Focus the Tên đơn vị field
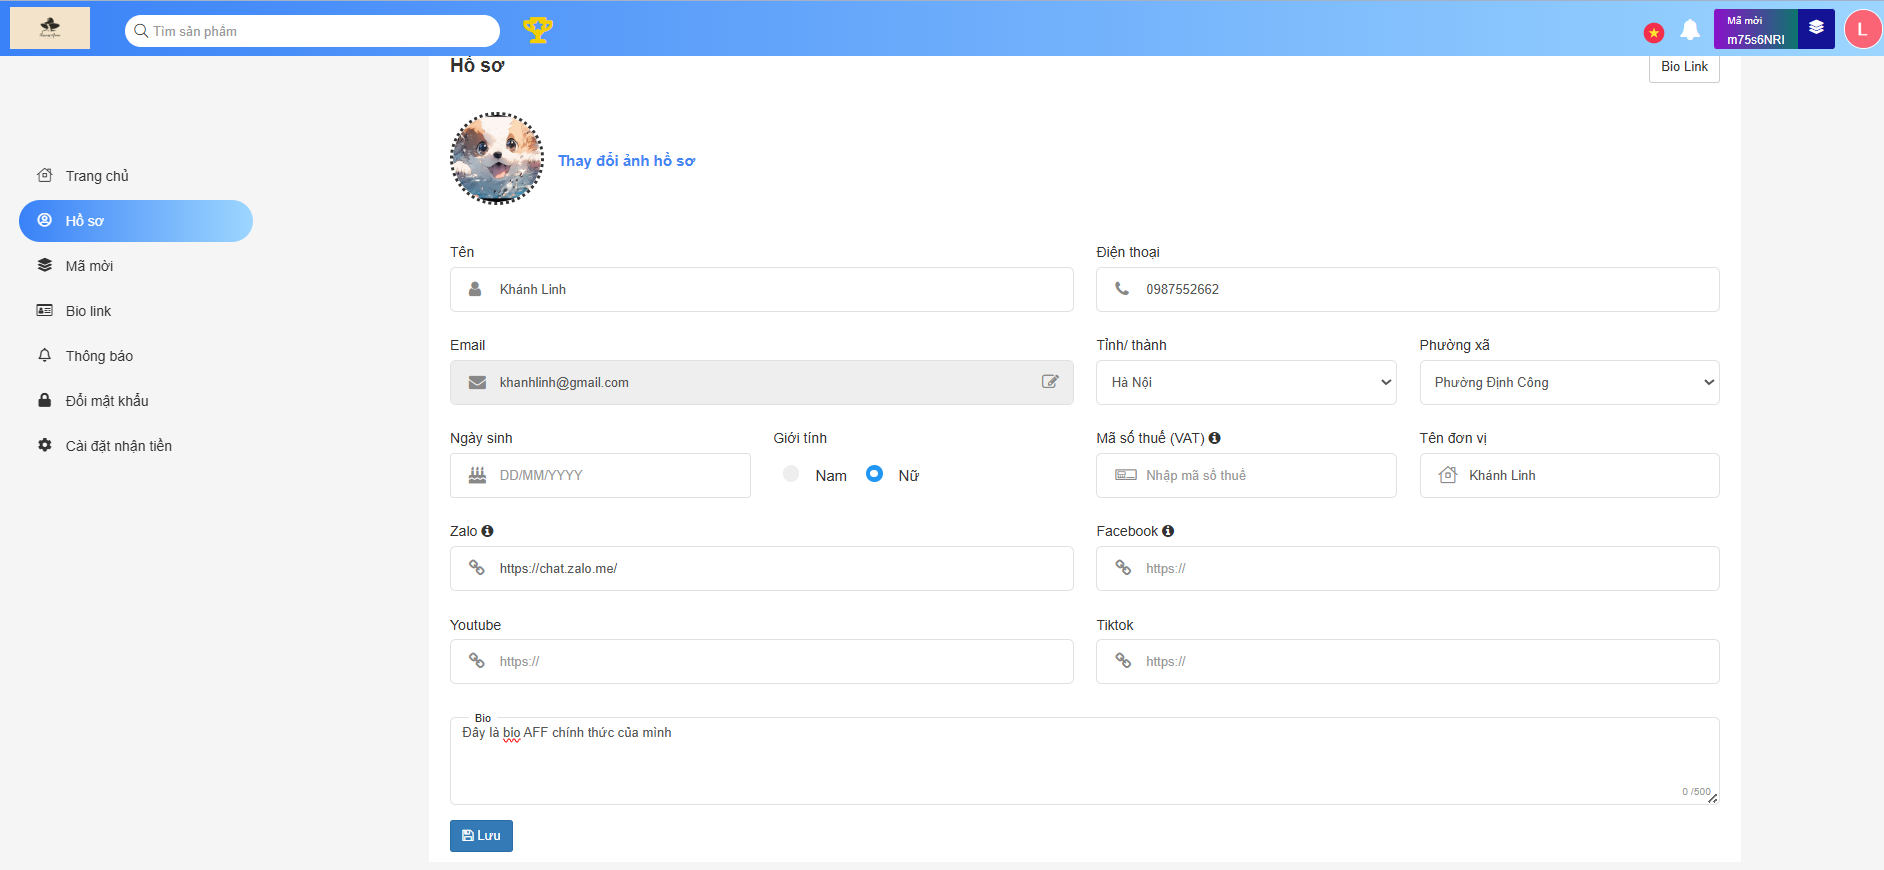This screenshot has width=1884, height=870. tap(1569, 475)
